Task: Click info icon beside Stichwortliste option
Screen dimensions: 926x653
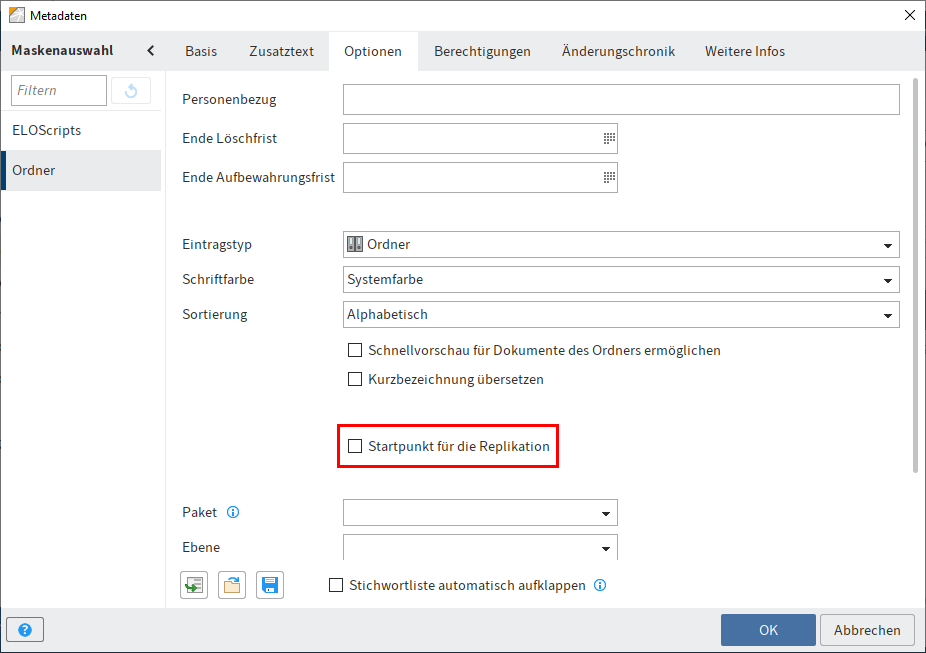Action: pos(600,585)
